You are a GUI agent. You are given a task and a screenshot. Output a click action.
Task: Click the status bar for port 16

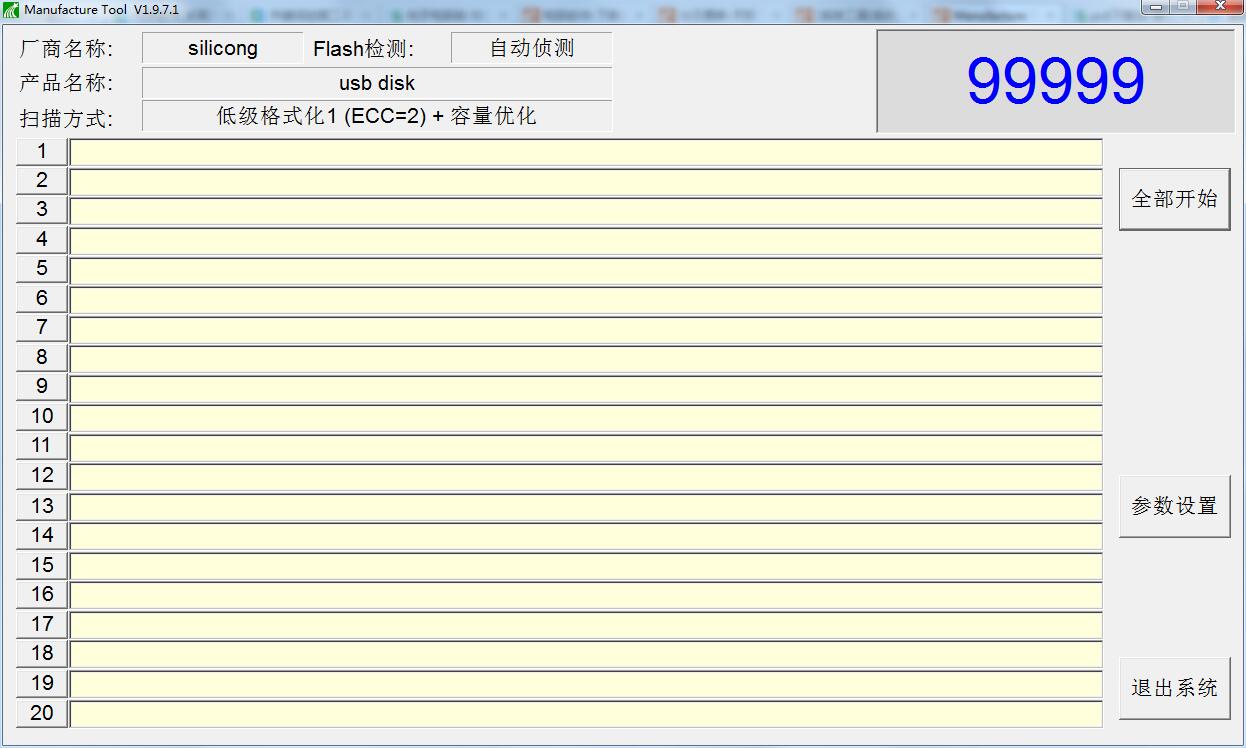tap(586, 595)
